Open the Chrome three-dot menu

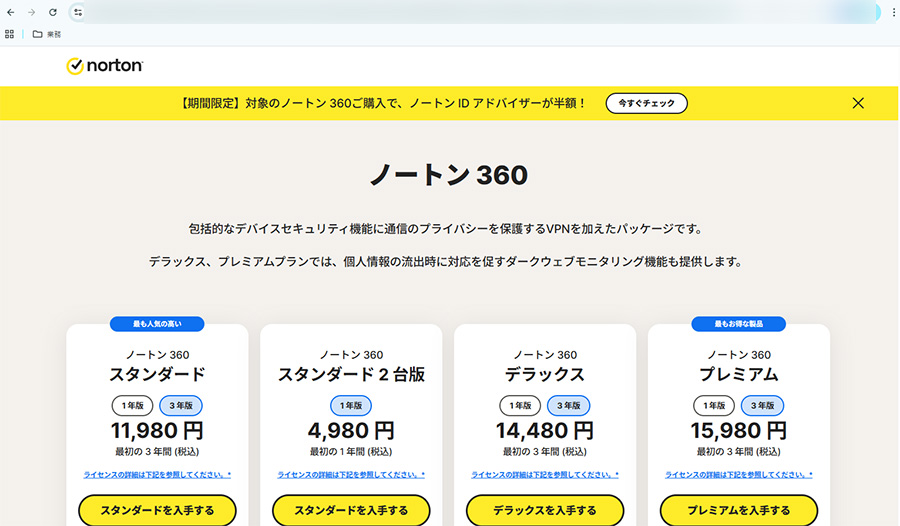pyautogui.click(x=889, y=12)
